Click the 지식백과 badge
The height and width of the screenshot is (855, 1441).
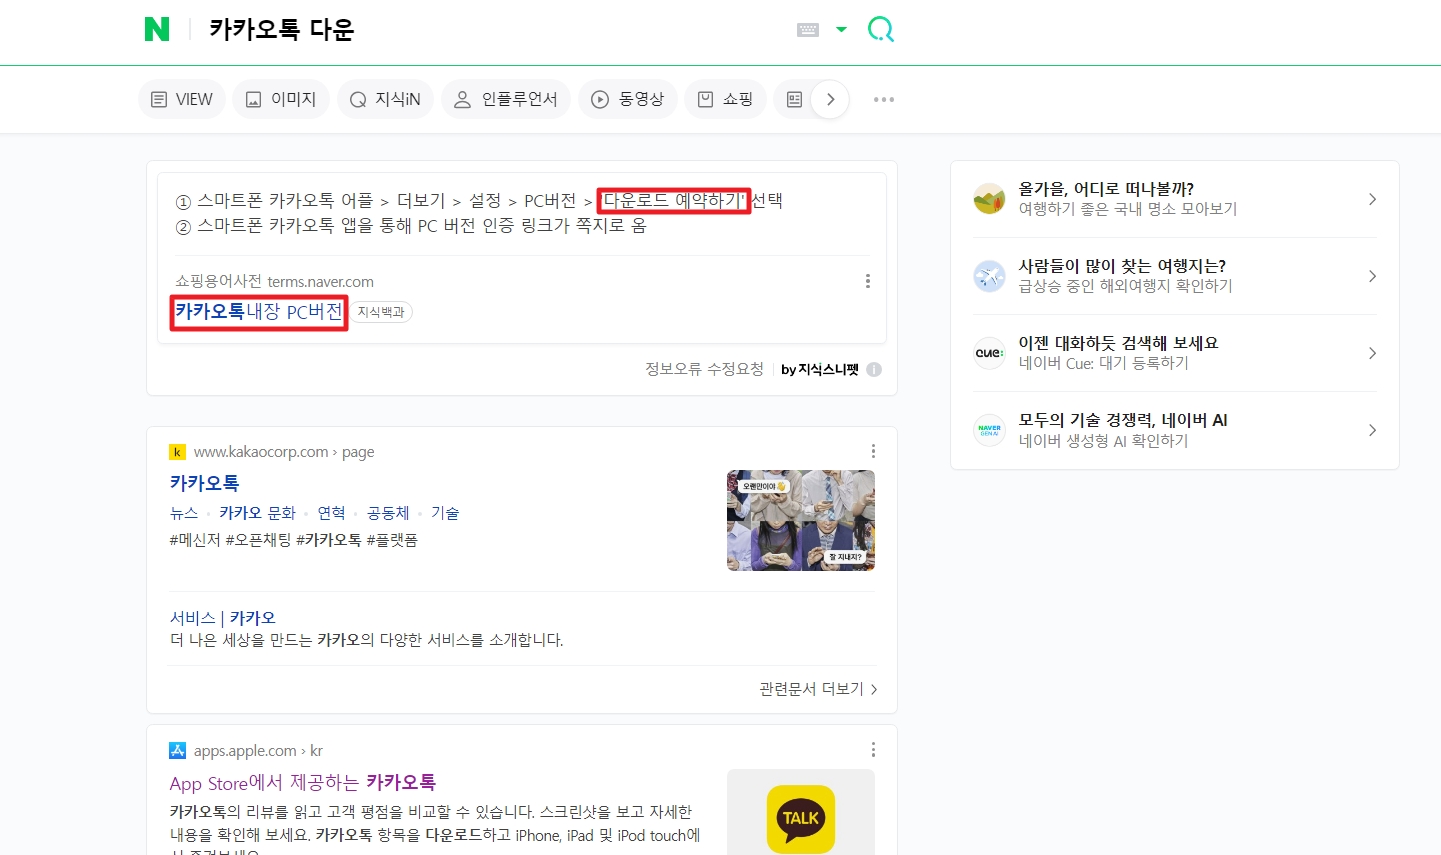point(380,312)
